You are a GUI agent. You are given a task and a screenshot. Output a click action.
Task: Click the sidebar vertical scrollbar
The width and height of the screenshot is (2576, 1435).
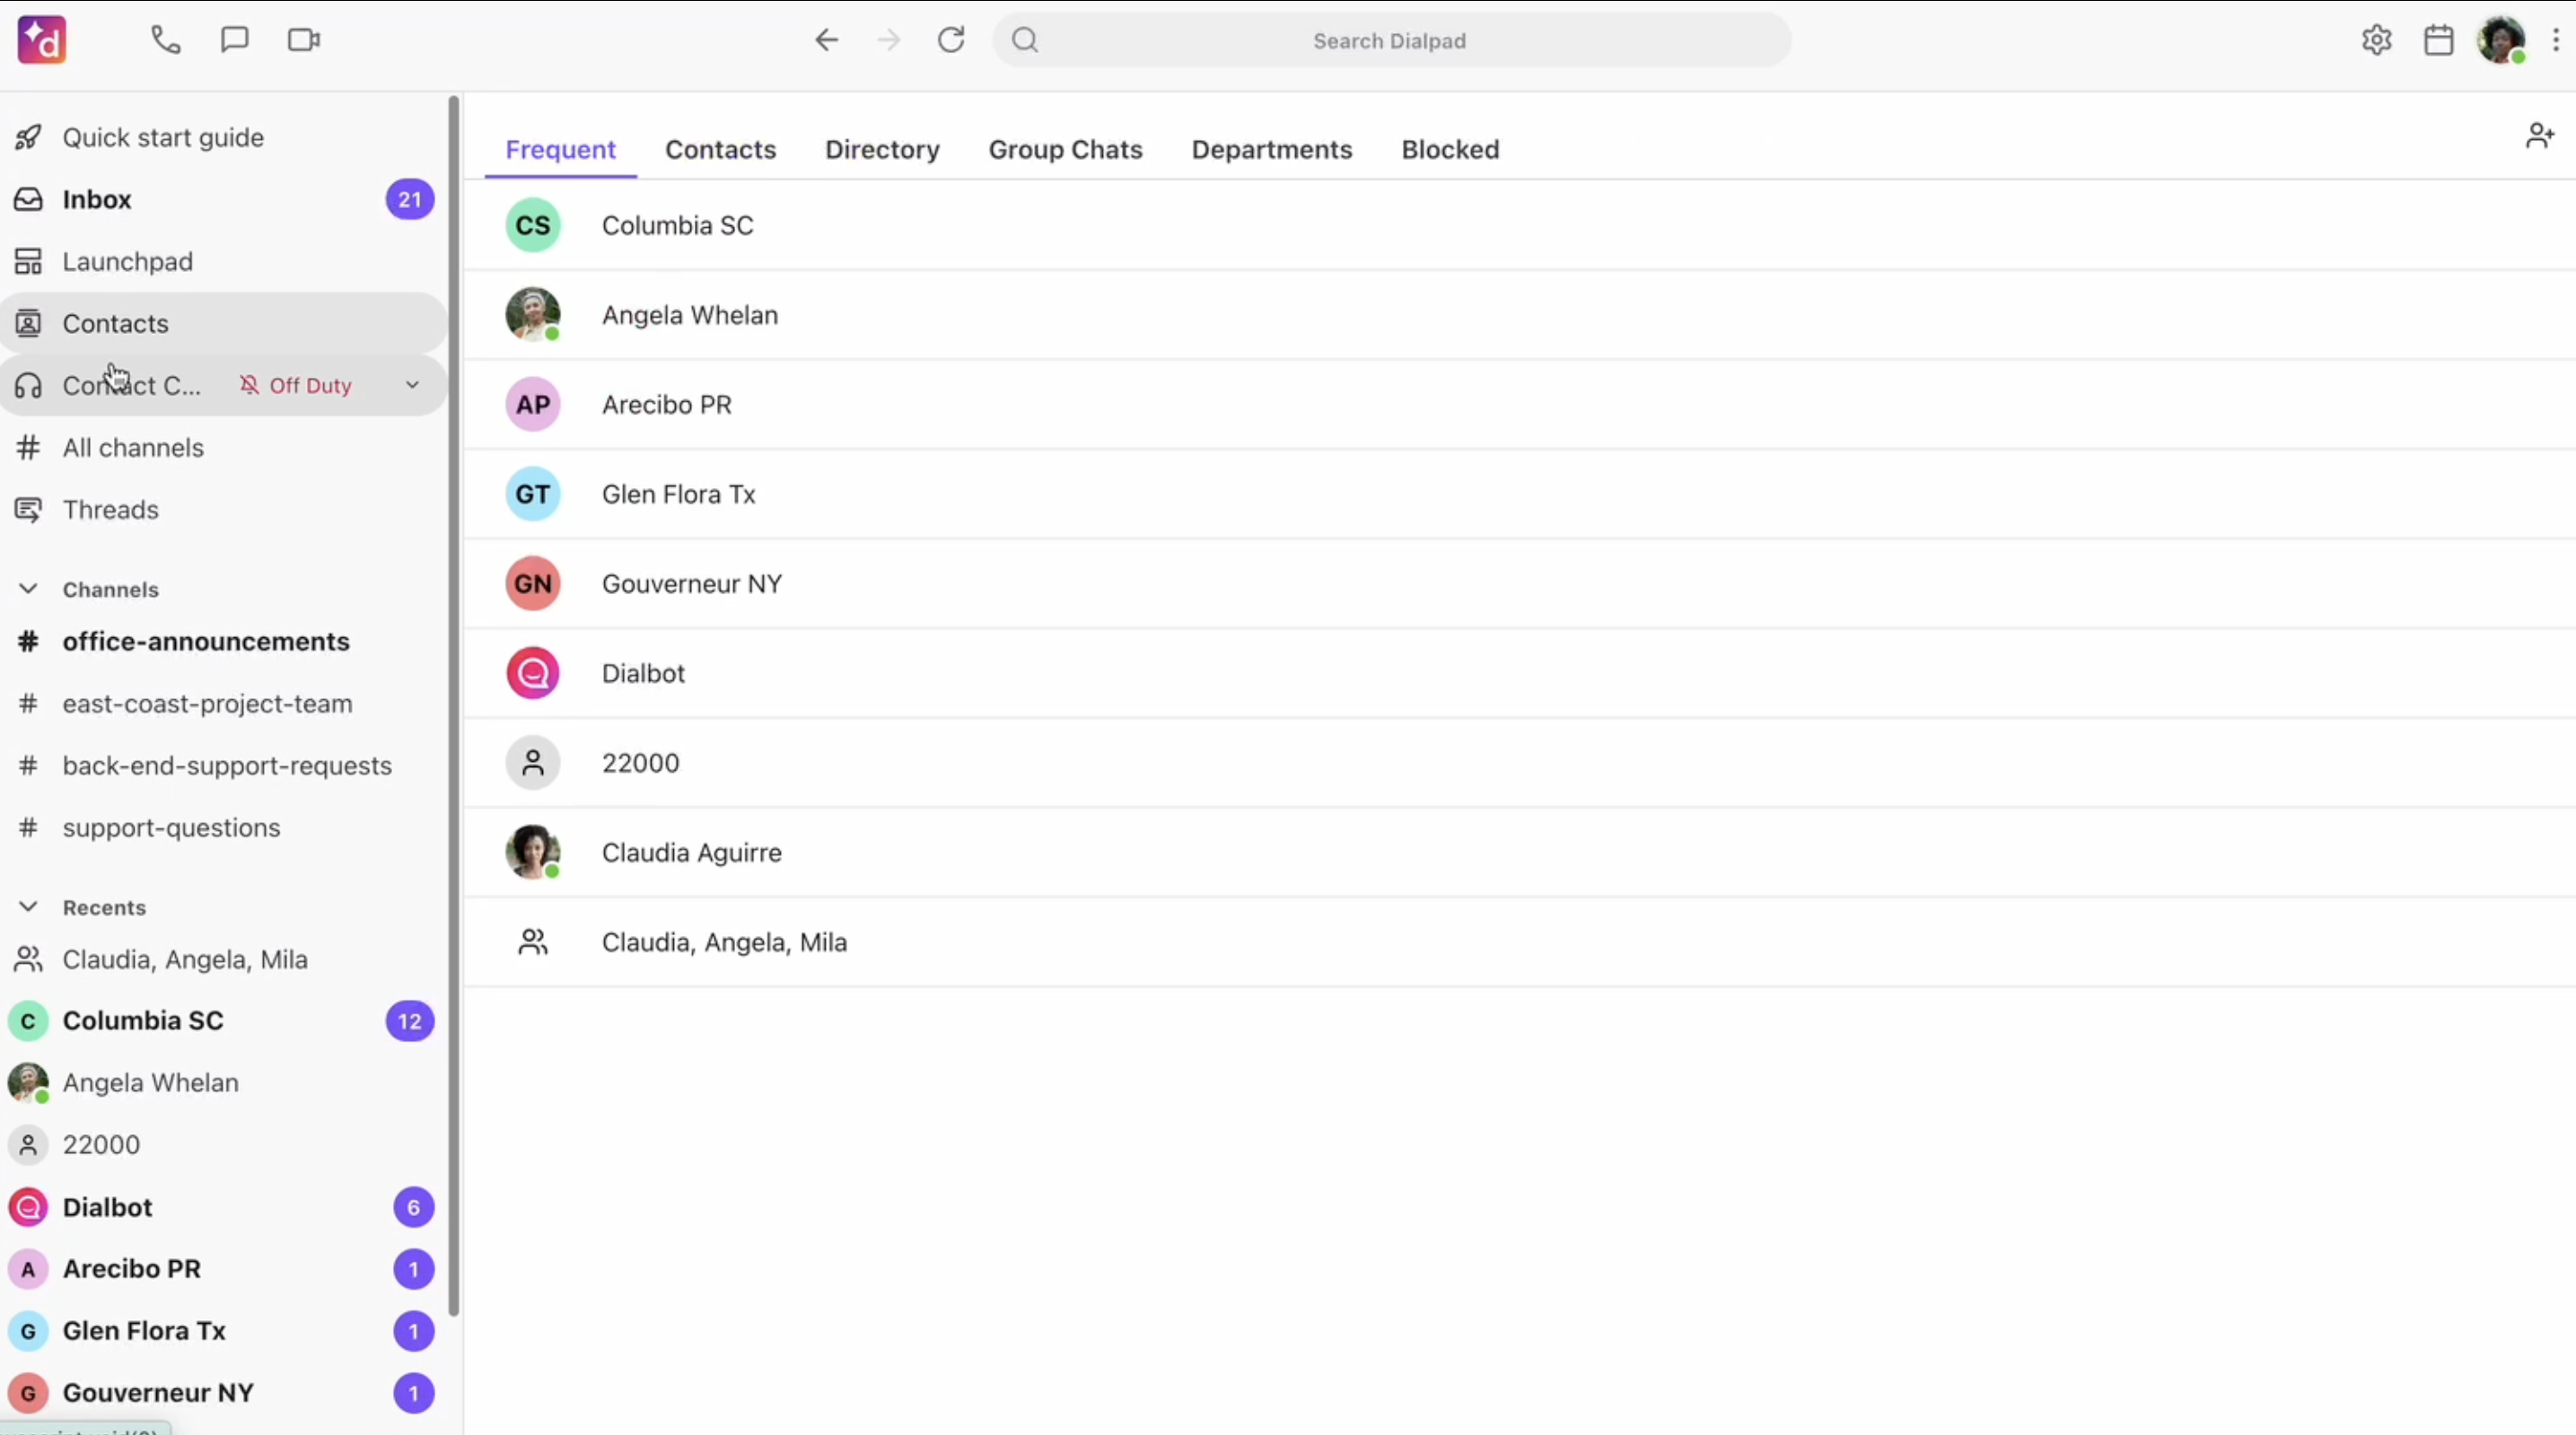coord(453,700)
